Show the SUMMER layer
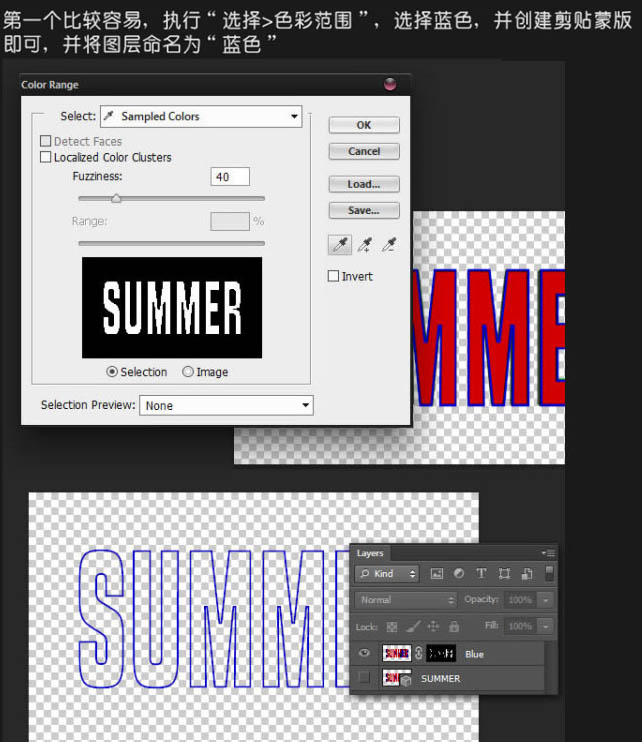This screenshot has width=642, height=742. click(364, 678)
